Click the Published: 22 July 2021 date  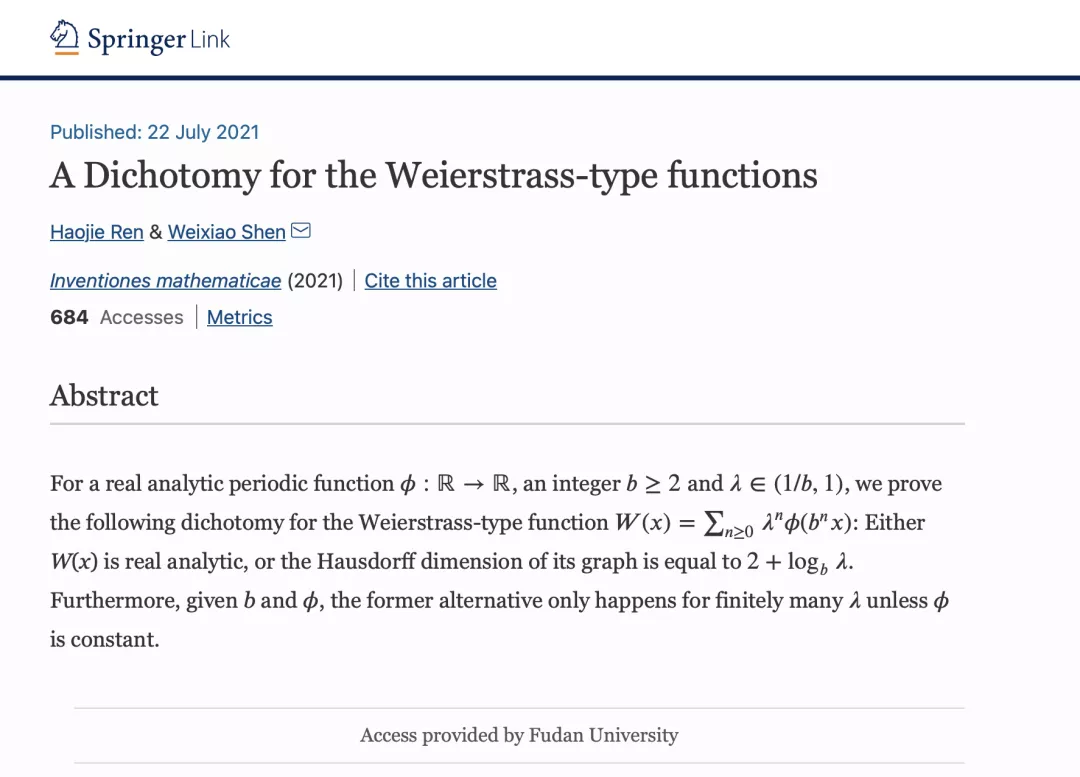click(154, 132)
